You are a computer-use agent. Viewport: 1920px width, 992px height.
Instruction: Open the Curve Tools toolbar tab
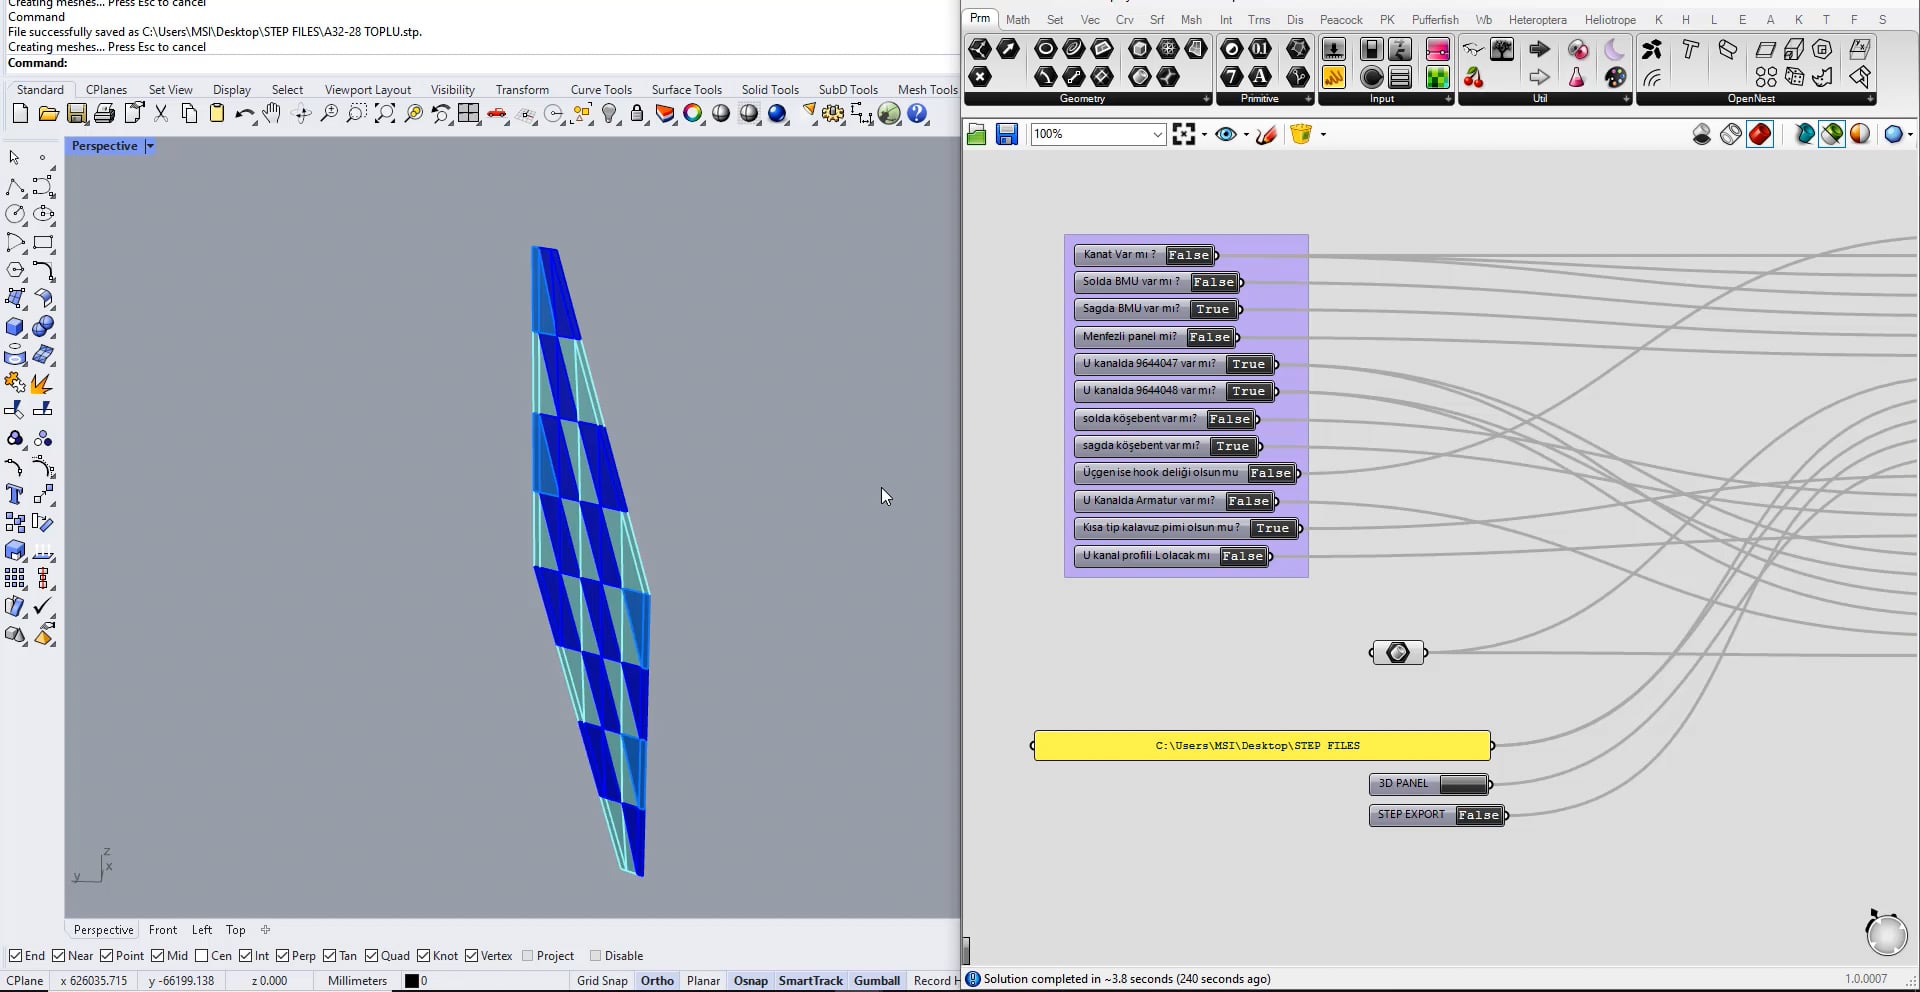coord(601,89)
